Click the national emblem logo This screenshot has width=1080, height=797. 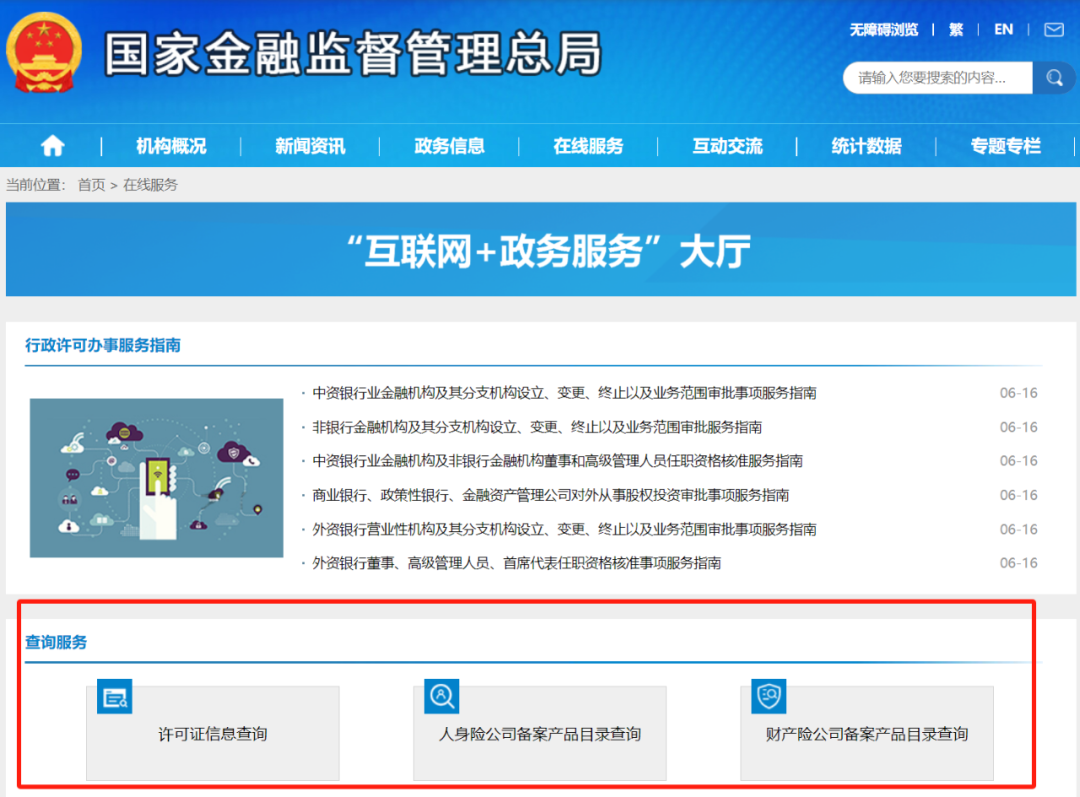pos(41,52)
